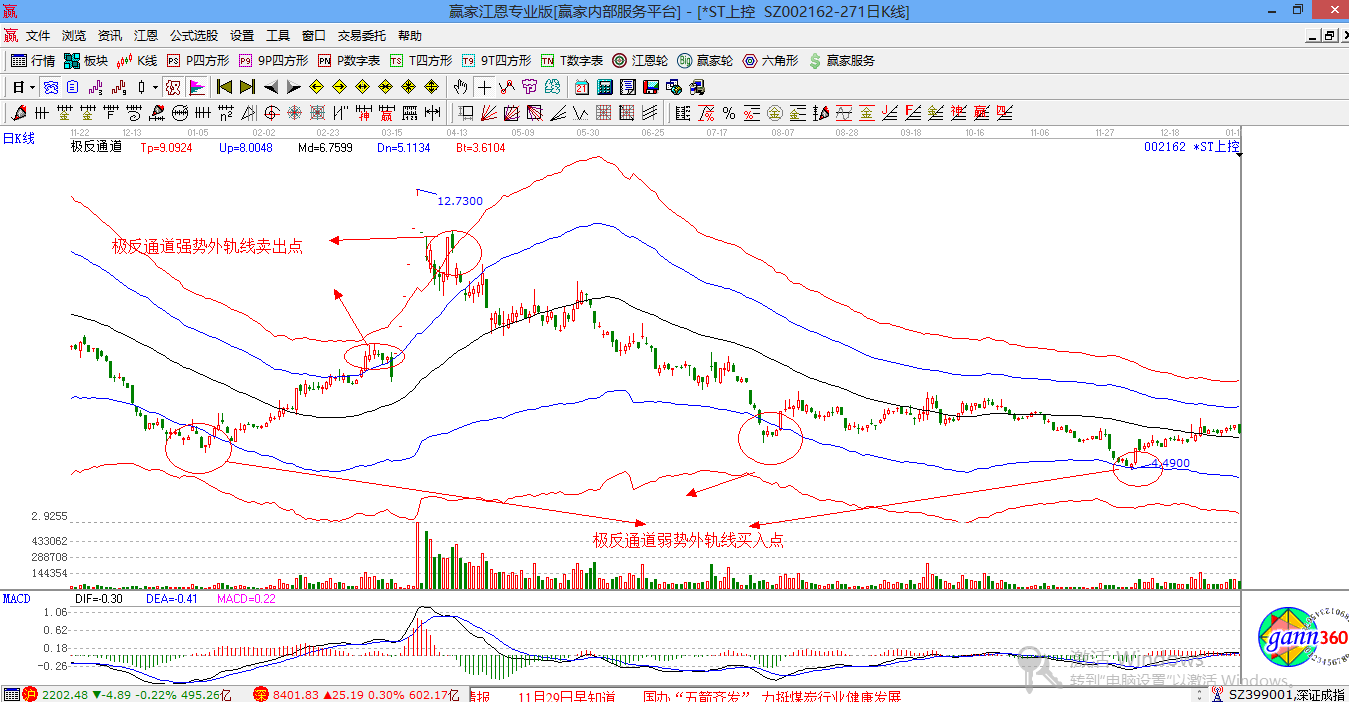Screen dimensions: 1349x702
Task: Click the MACD indicator label
Action: pyautogui.click(x=16, y=599)
